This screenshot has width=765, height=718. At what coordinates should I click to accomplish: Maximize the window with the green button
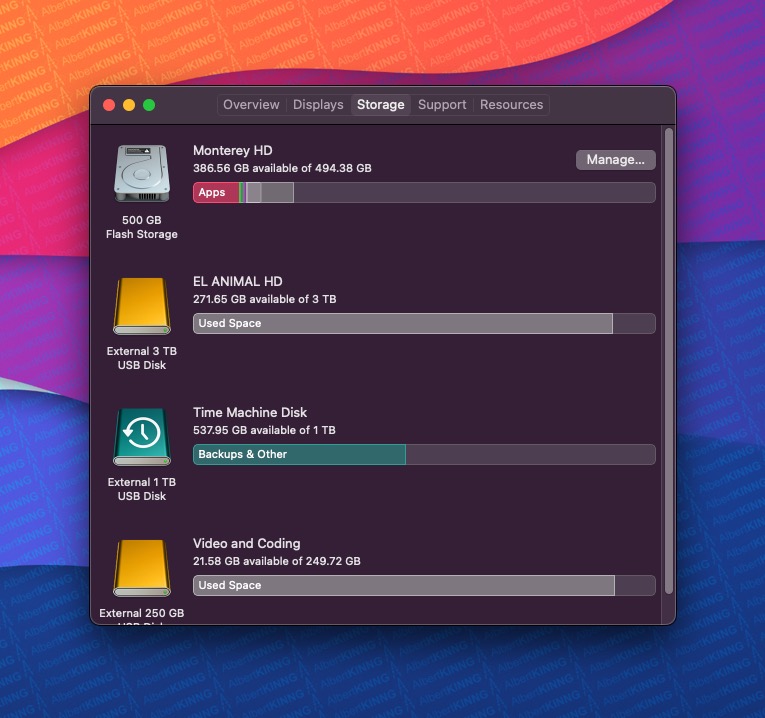(x=149, y=105)
